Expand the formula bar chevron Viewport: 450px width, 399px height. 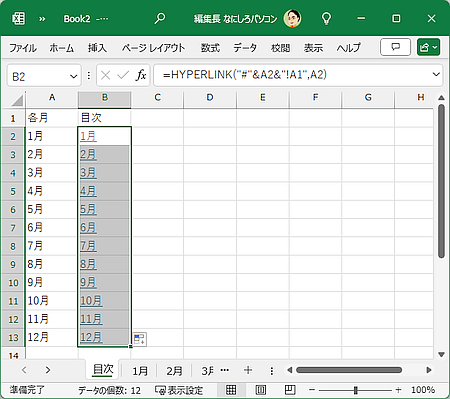[436, 74]
